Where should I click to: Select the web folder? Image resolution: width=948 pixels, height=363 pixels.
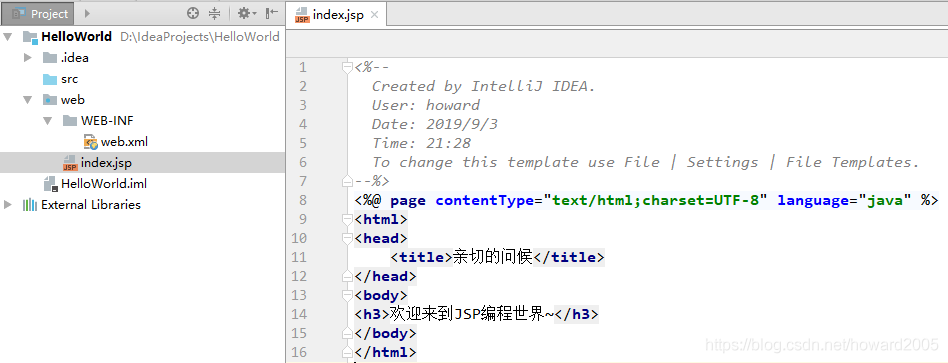point(73,100)
